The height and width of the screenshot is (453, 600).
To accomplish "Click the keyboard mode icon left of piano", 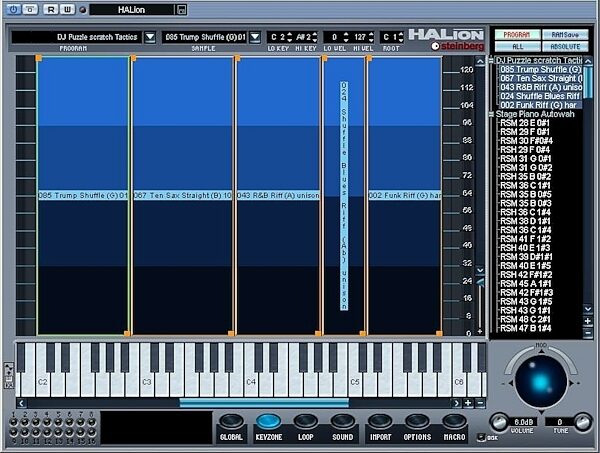I will click(x=9, y=376).
